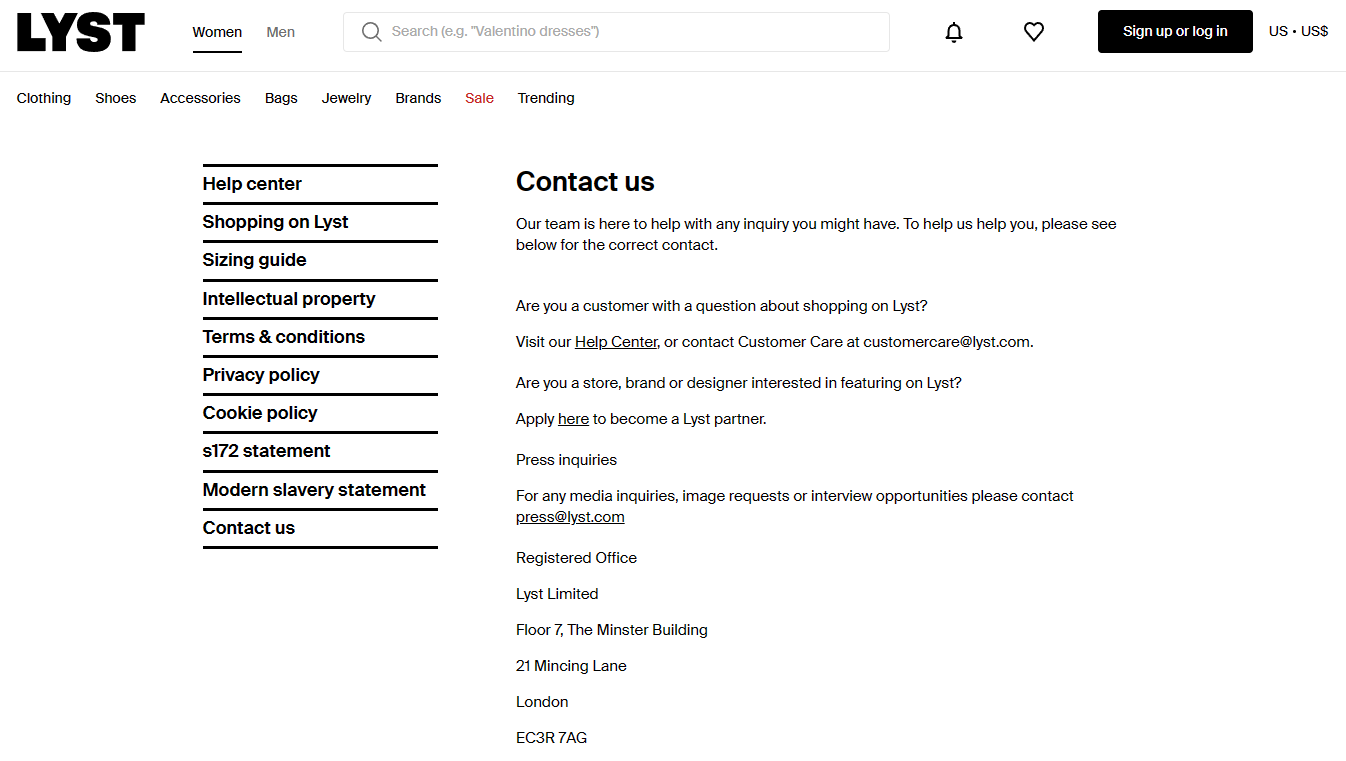Open the wishlist heart icon

pos(1034,32)
